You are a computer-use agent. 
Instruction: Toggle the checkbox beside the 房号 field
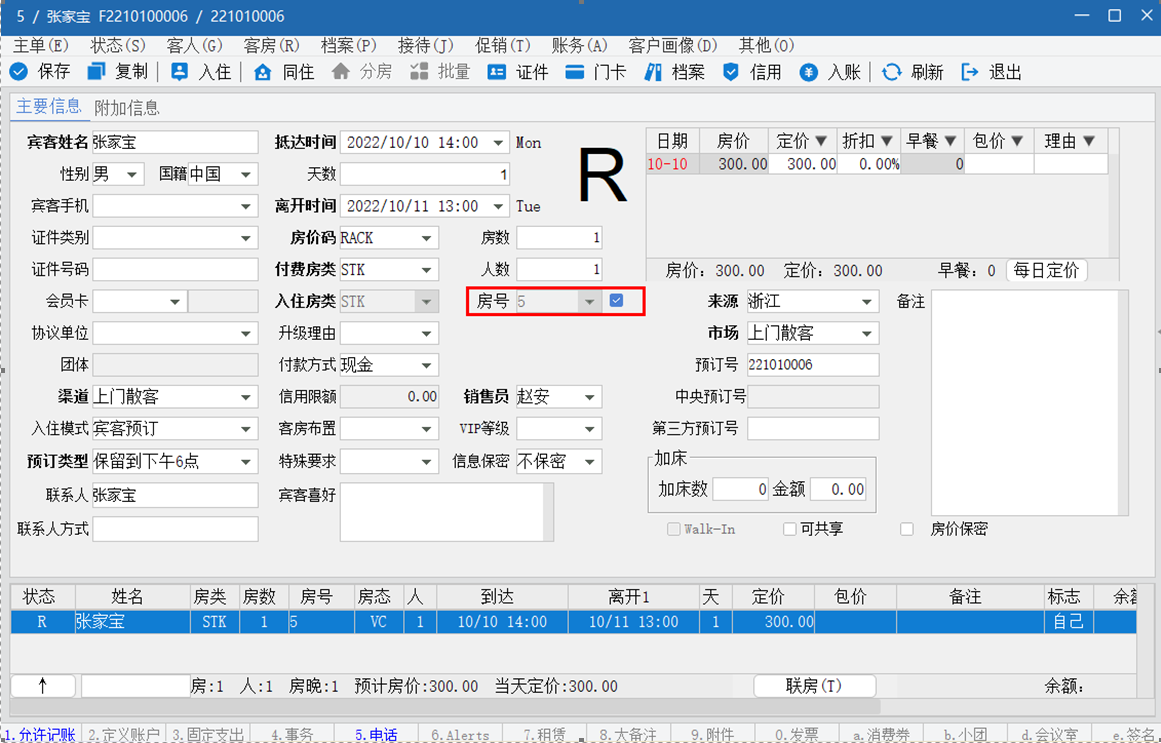[616, 301]
